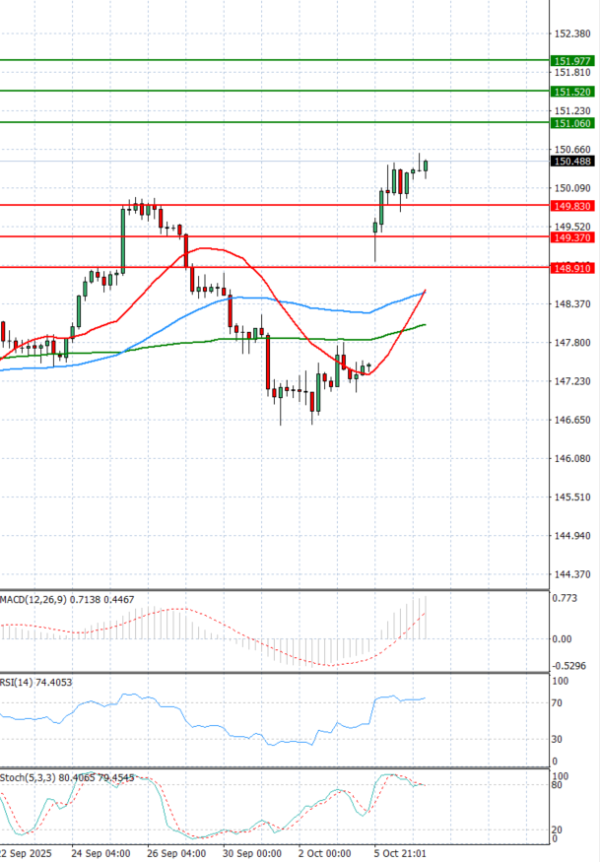This screenshot has height=862, width=600.
Task: Click the 0.773 value on the MACD scale
Action: pyautogui.click(x=565, y=598)
